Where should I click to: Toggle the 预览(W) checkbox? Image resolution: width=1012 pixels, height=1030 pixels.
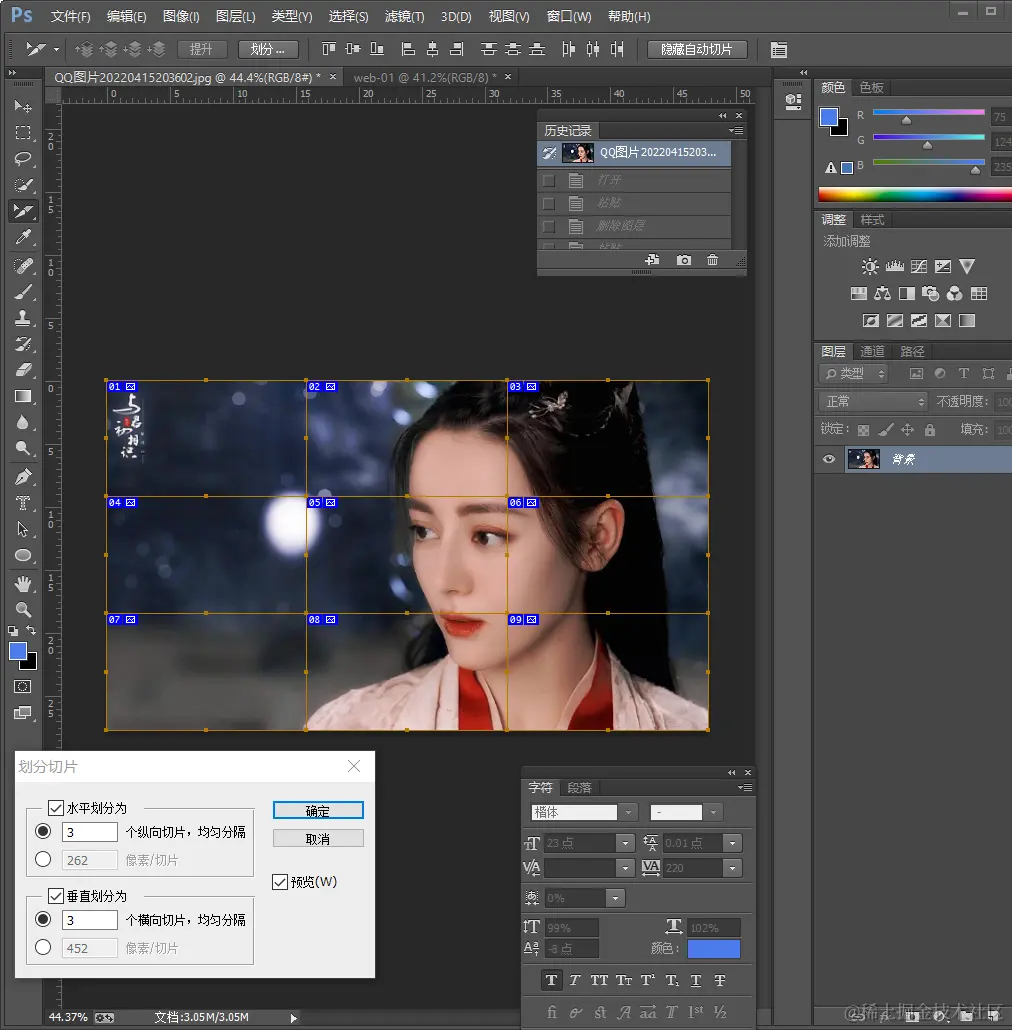[280, 882]
